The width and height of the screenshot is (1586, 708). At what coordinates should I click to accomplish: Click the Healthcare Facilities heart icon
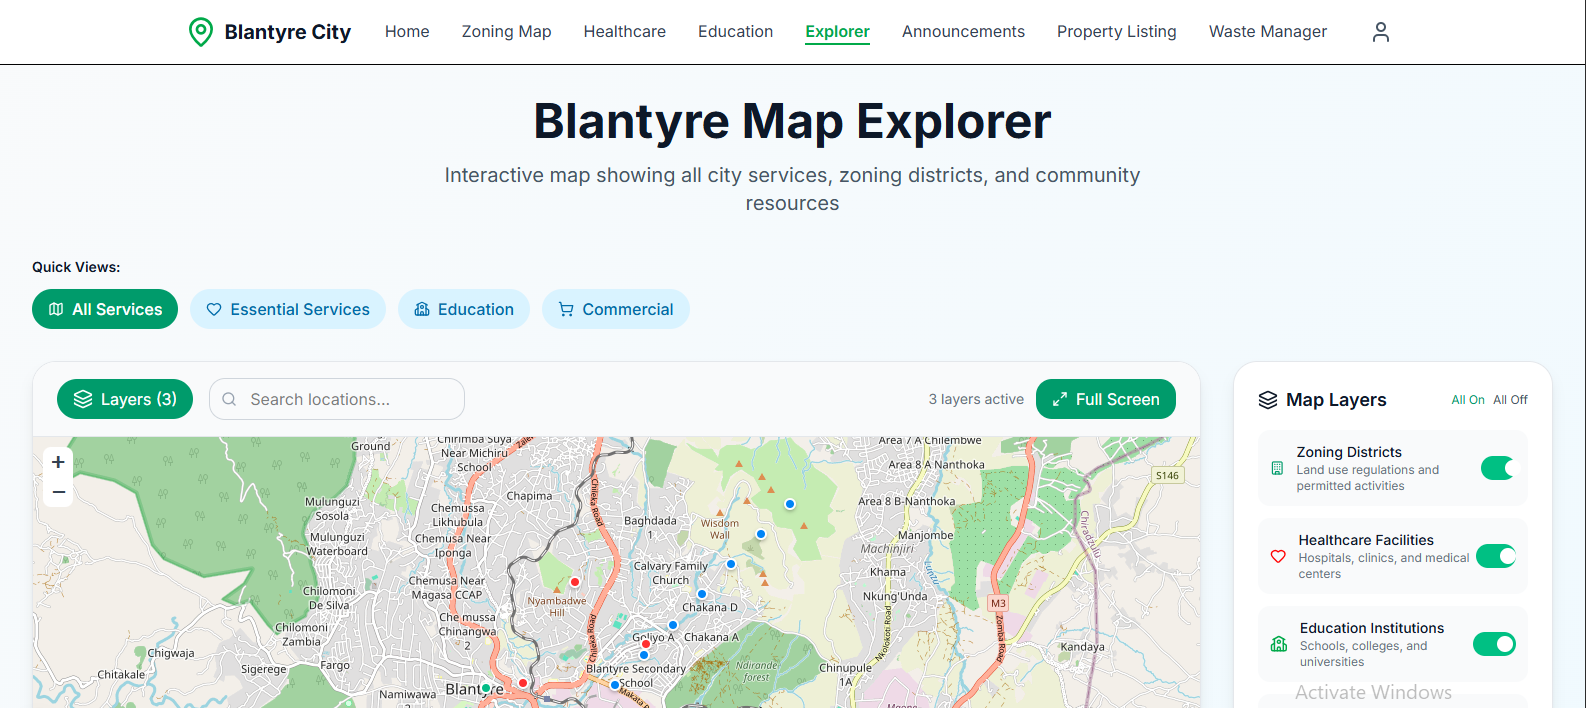coord(1278,556)
